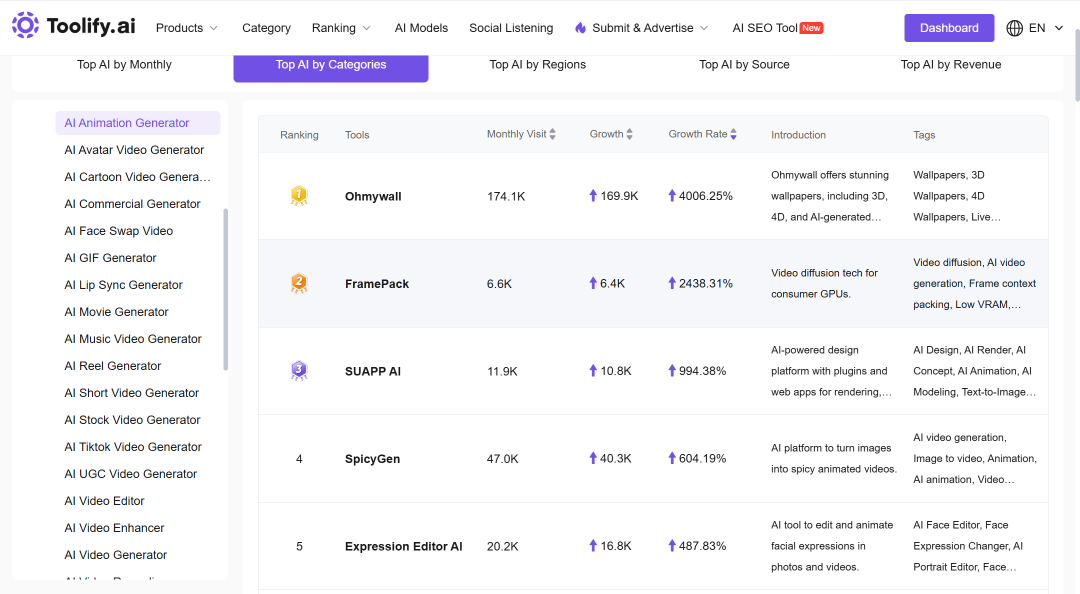The height and width of the screenshot is (594, 1080).
Task: Select the Top AI by Revenue tab
Action: (951, 65)
